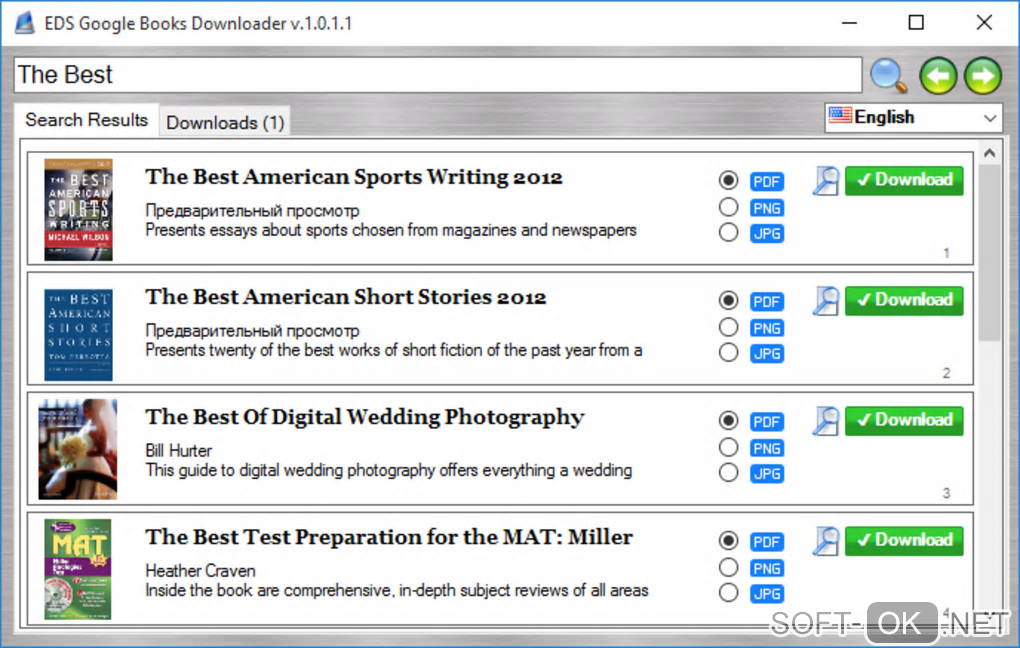Click PNG format icon for MAT Test Preparation
The height and width of the screenshot is (648, 1020).
coord(767,569)
